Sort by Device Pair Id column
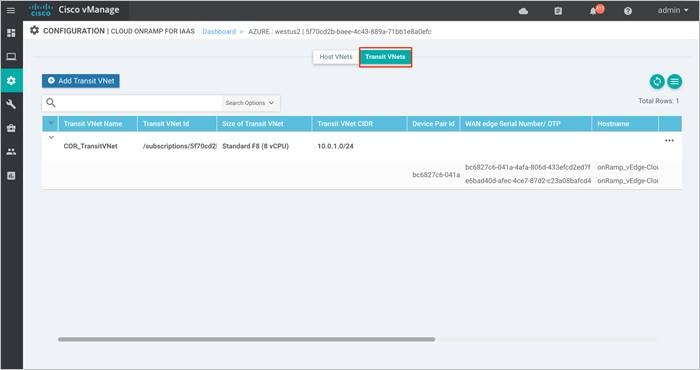This screenshot has height=370, width=700. click(433, 124)
